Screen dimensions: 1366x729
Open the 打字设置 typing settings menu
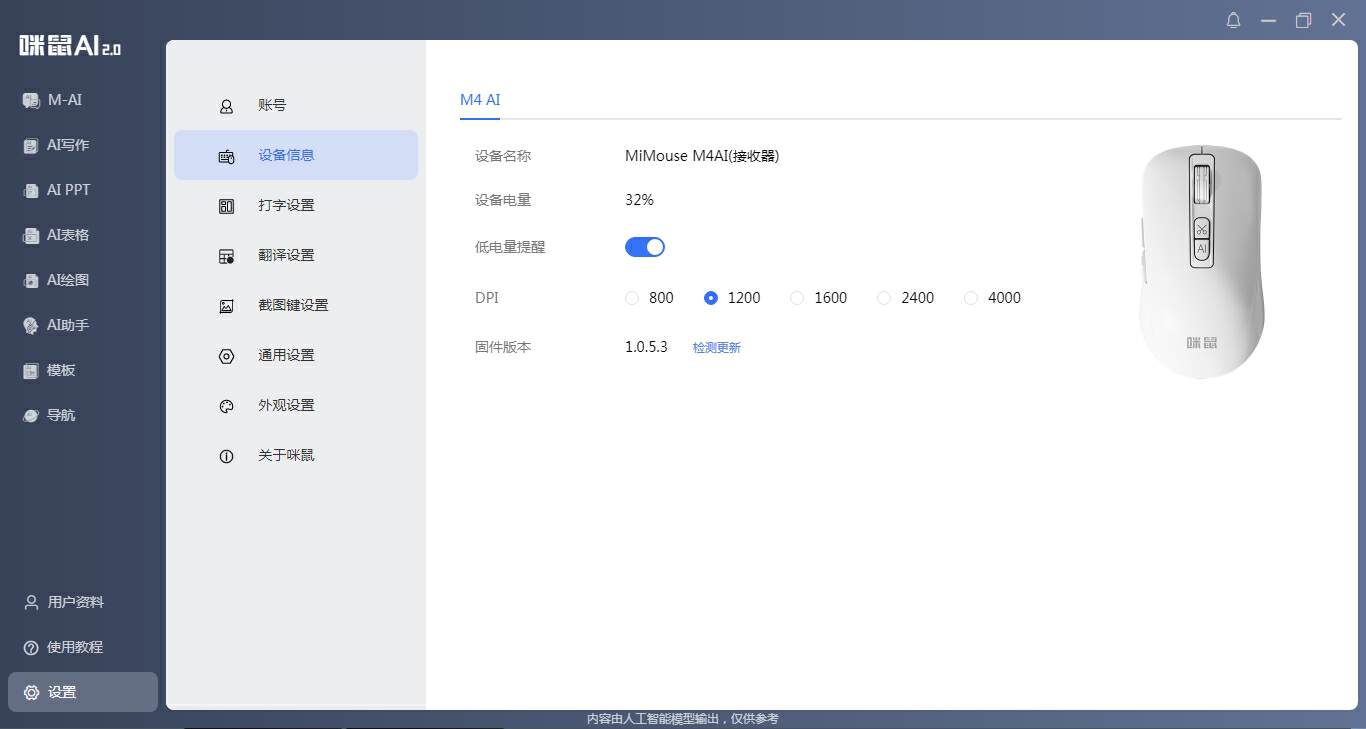tap(286, 205)
